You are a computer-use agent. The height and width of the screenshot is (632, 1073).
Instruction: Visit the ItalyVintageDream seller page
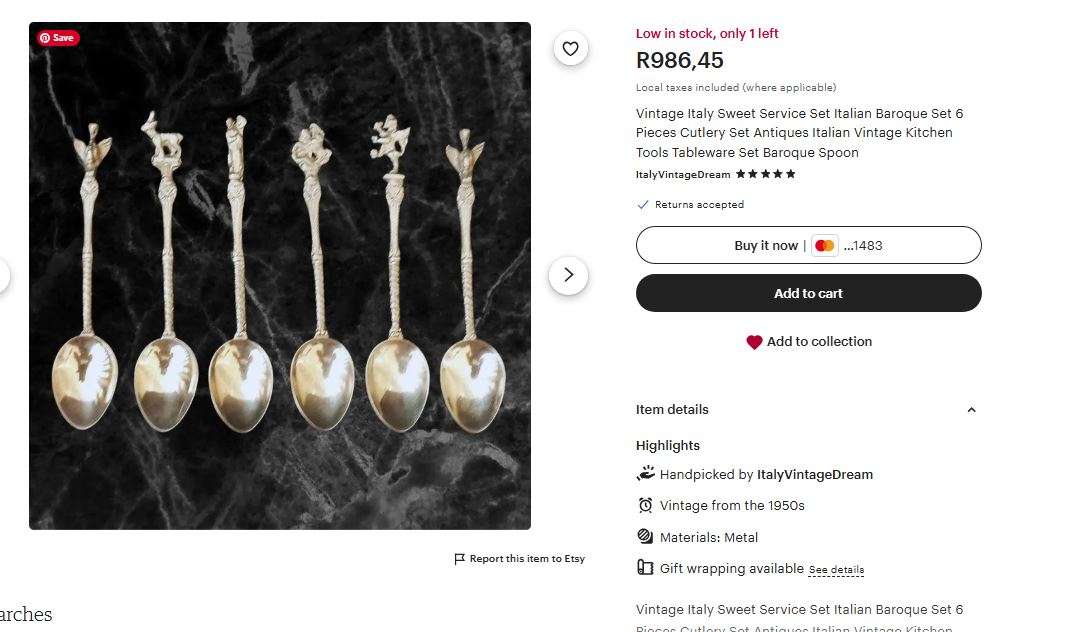[682, 174]
